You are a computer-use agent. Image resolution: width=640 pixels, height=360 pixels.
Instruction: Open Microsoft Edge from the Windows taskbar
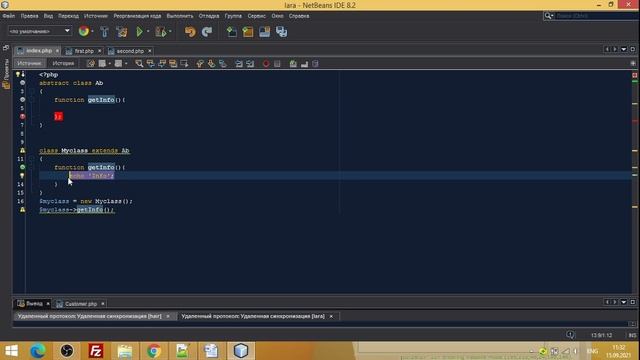pos(38,351)
